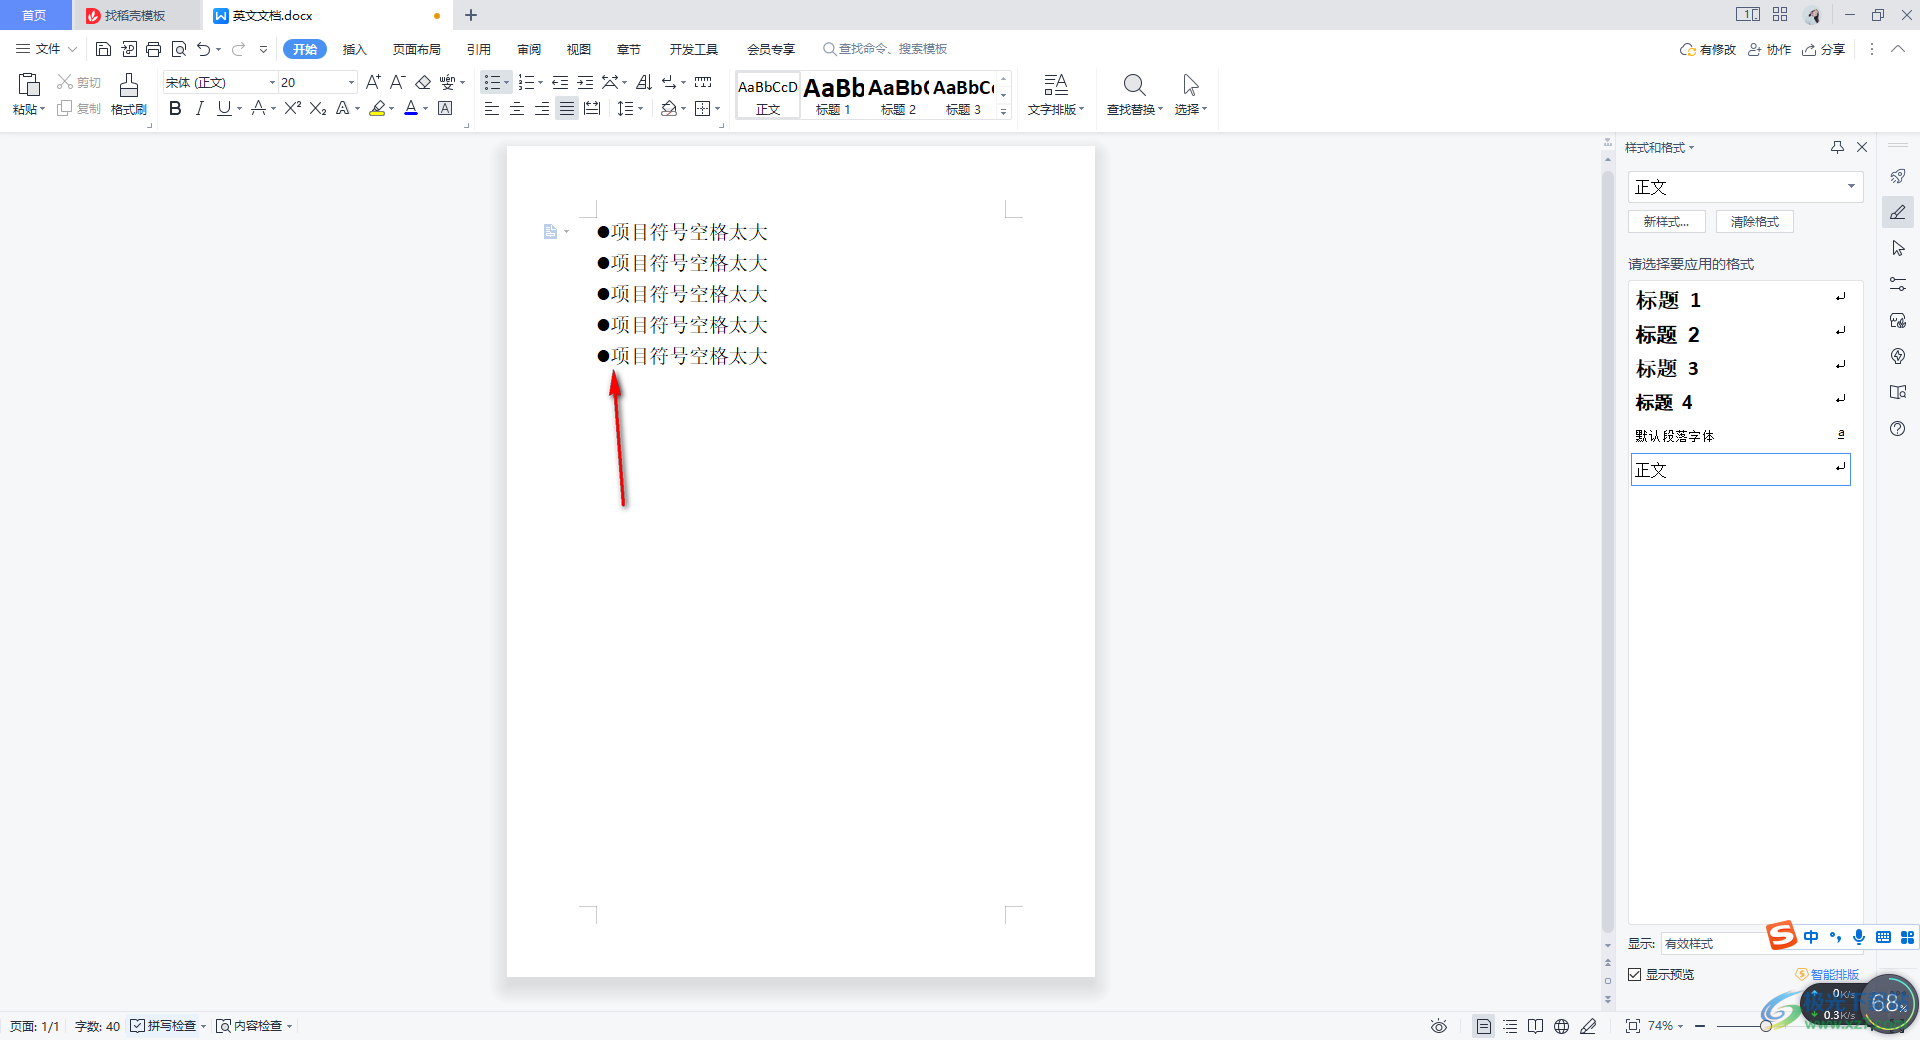Screen dimensions: 1920x1040
Task: Apply Heading 1 style from ribbon gallery
Action: (833, 95)
